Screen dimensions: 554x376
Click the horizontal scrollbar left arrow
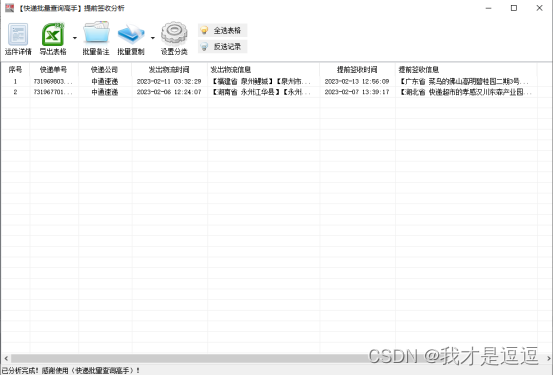tap(6, 359)
